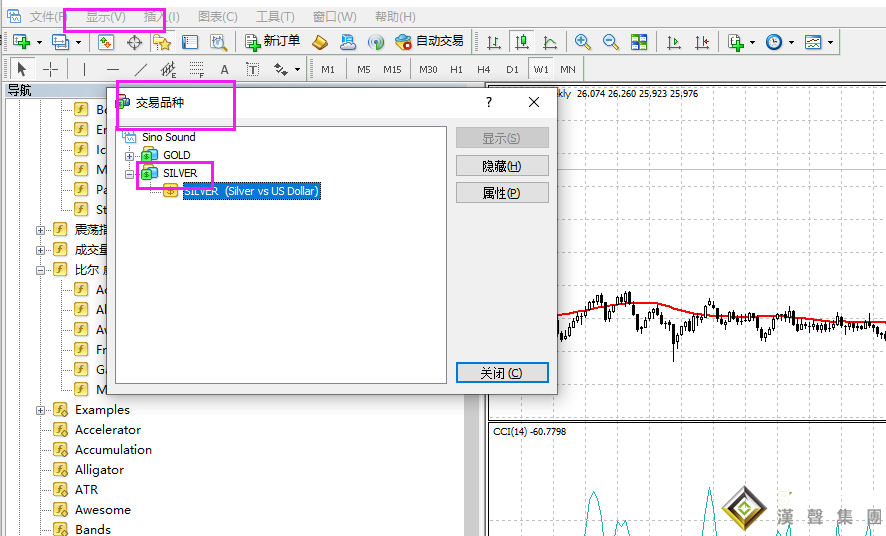This screenshot has height=536, width=886.
Task: Switch timeframe to H4
Action: pos(484,69)
